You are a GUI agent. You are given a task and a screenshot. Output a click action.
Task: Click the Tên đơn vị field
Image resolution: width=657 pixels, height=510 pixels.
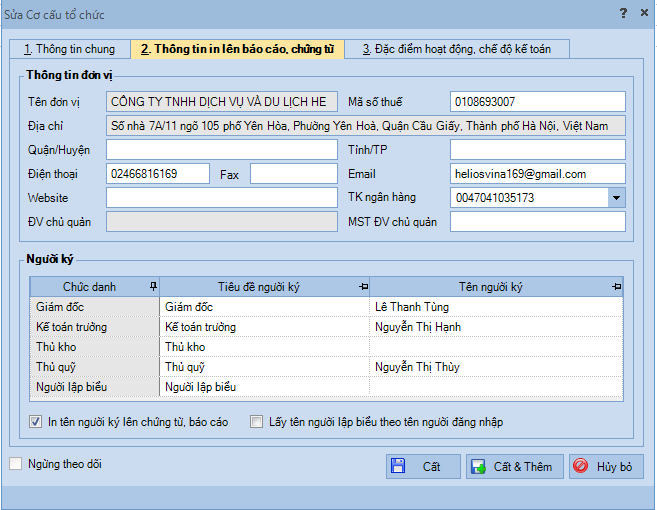(x=222, y=102)
